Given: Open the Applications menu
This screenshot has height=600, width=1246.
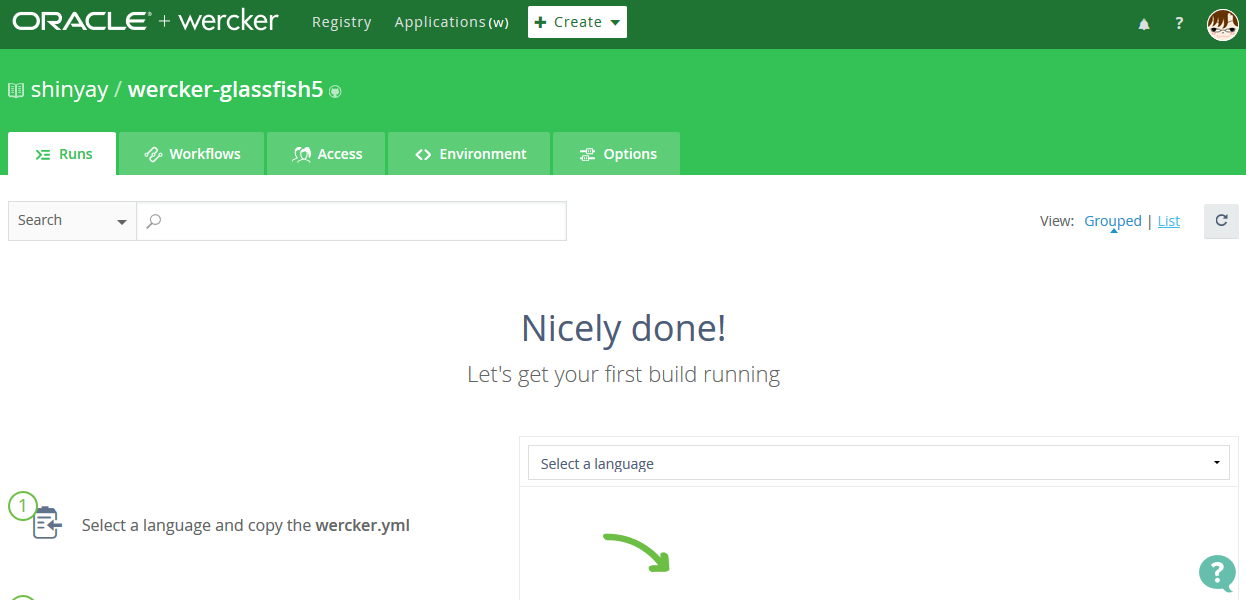Looking at the screenshot, I should [451, 22].
